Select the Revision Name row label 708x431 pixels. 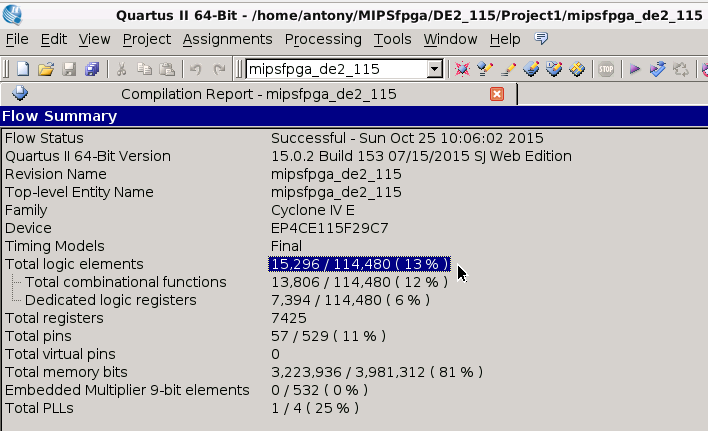coord(56,174)
